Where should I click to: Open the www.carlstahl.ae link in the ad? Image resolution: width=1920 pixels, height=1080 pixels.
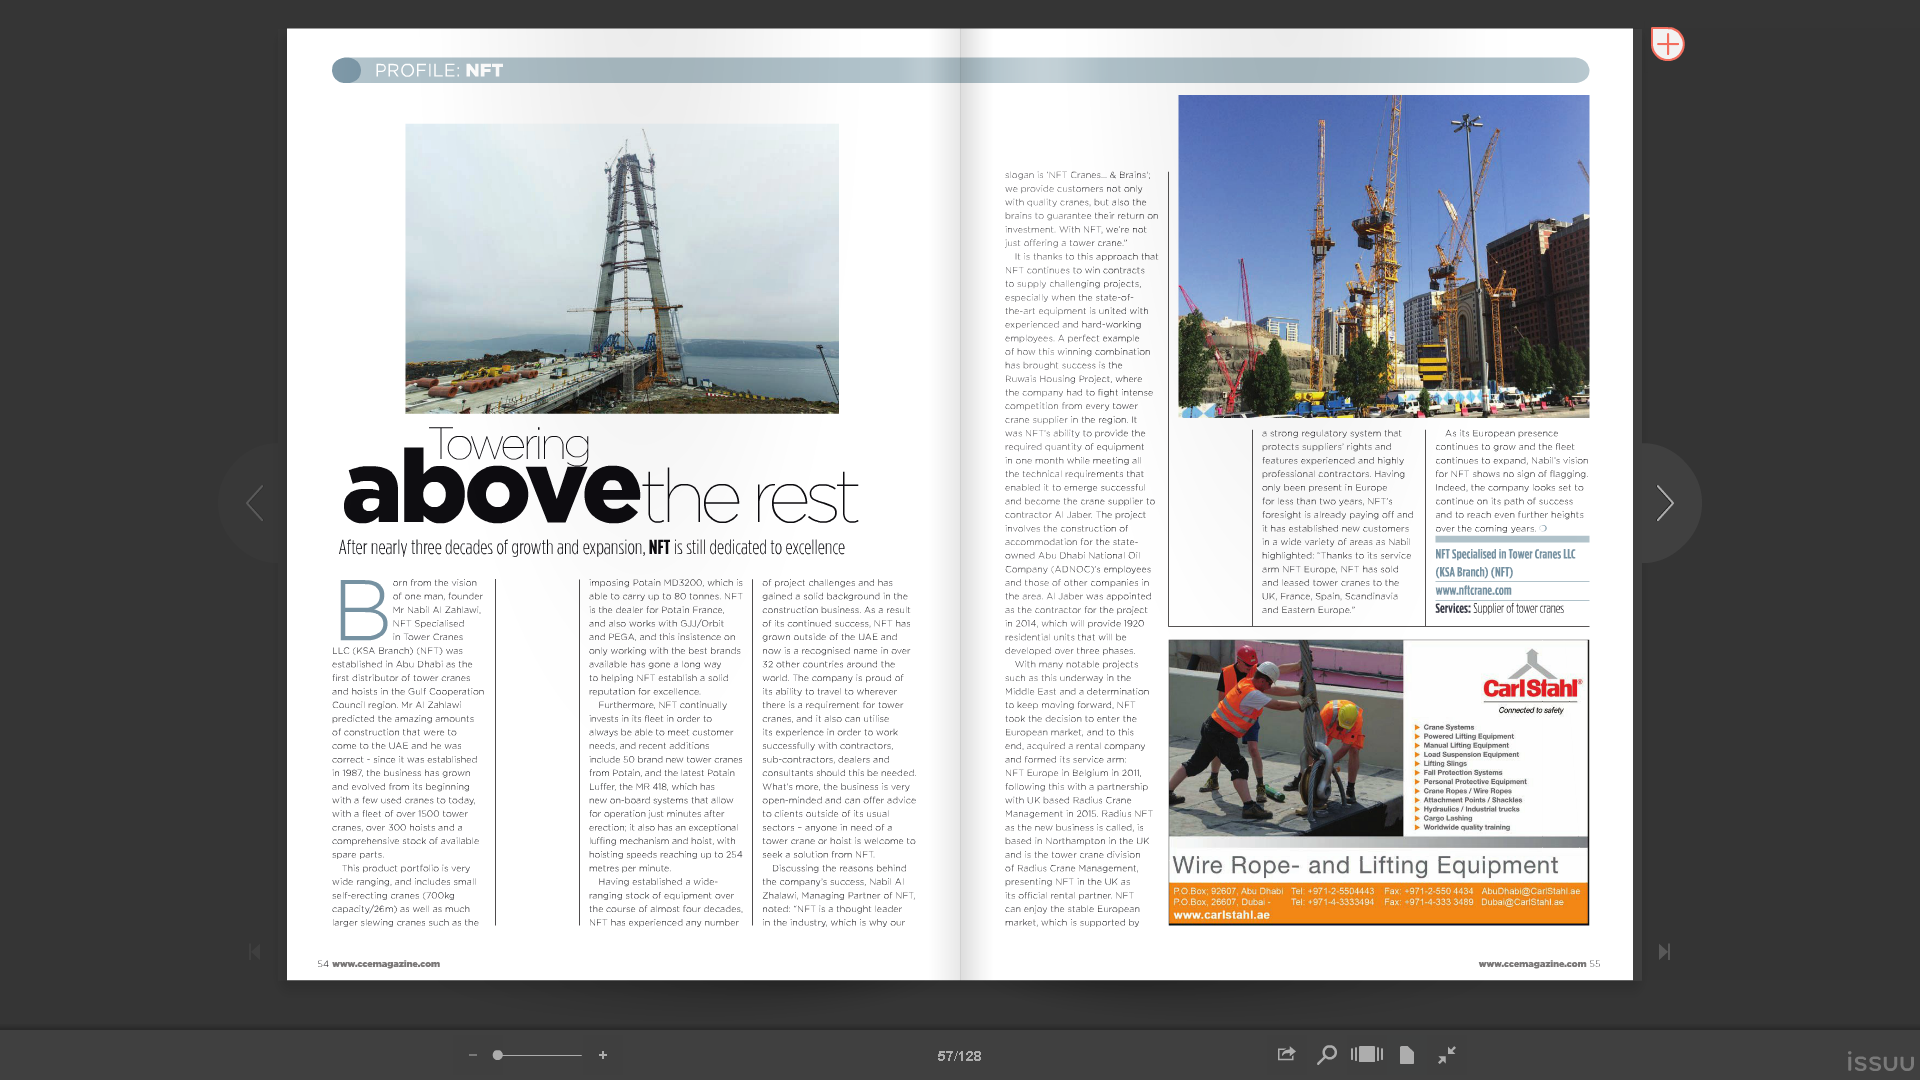(1221, 915)
